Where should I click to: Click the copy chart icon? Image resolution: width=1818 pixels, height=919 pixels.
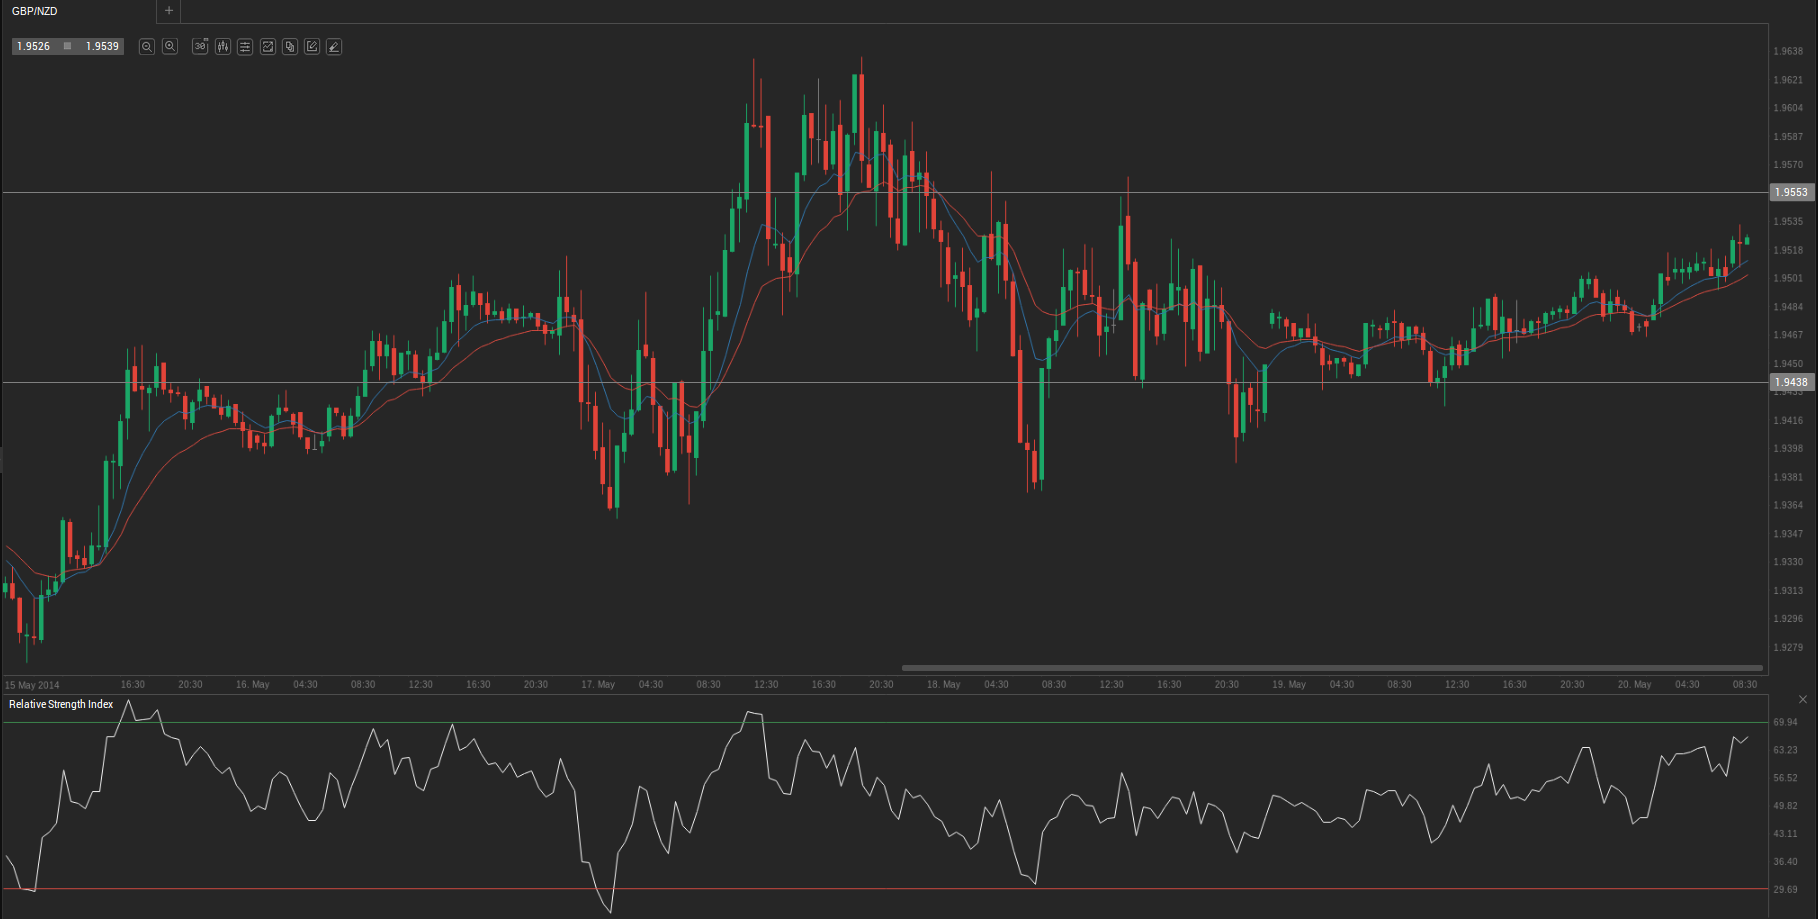290,47
